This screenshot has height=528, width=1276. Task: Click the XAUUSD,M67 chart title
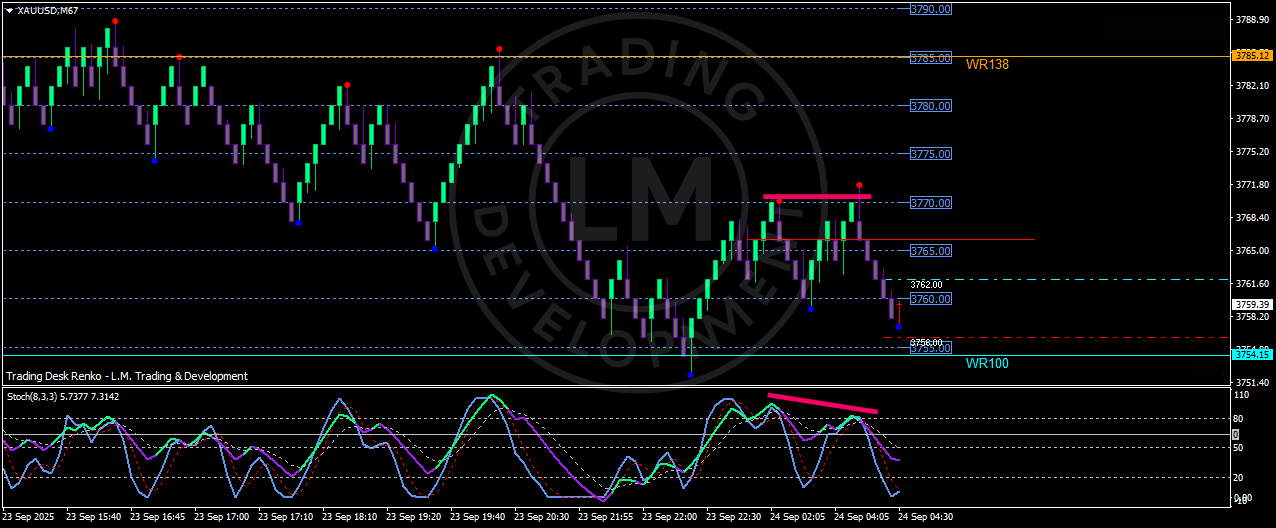tap(48, 10)
